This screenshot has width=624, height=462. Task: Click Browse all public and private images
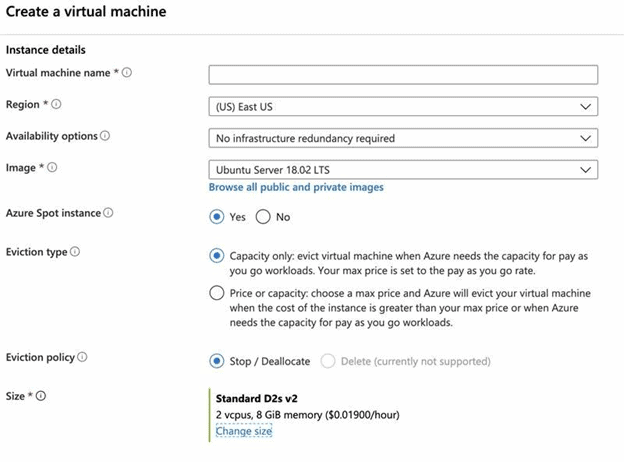pyautogui.click(x=296, y=187)
